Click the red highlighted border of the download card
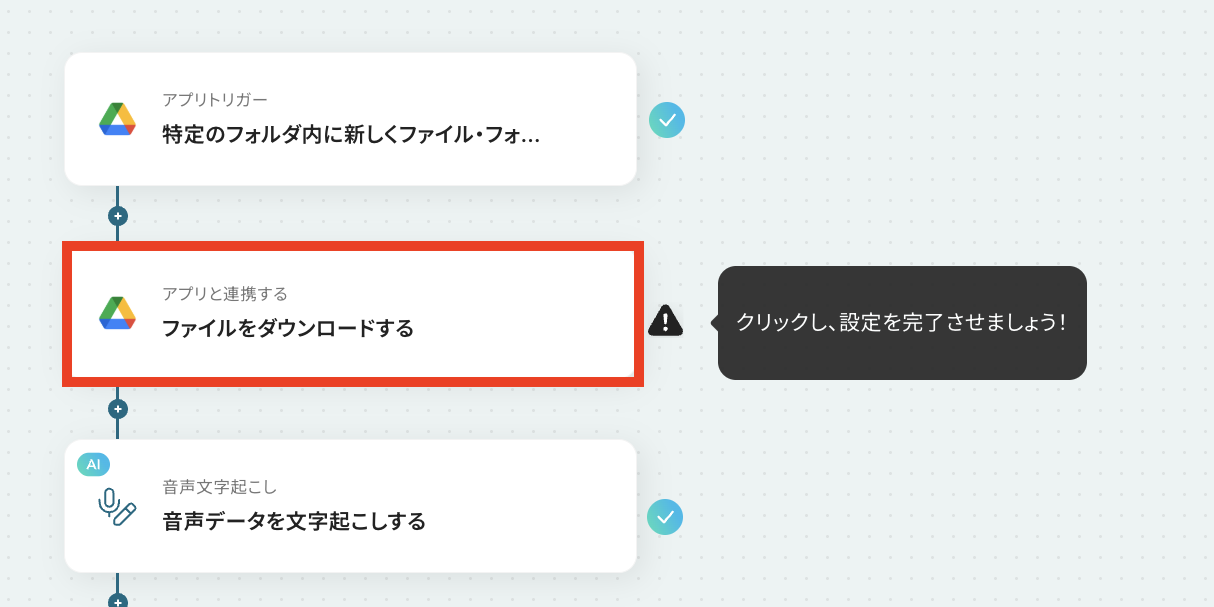 (352, 246)
